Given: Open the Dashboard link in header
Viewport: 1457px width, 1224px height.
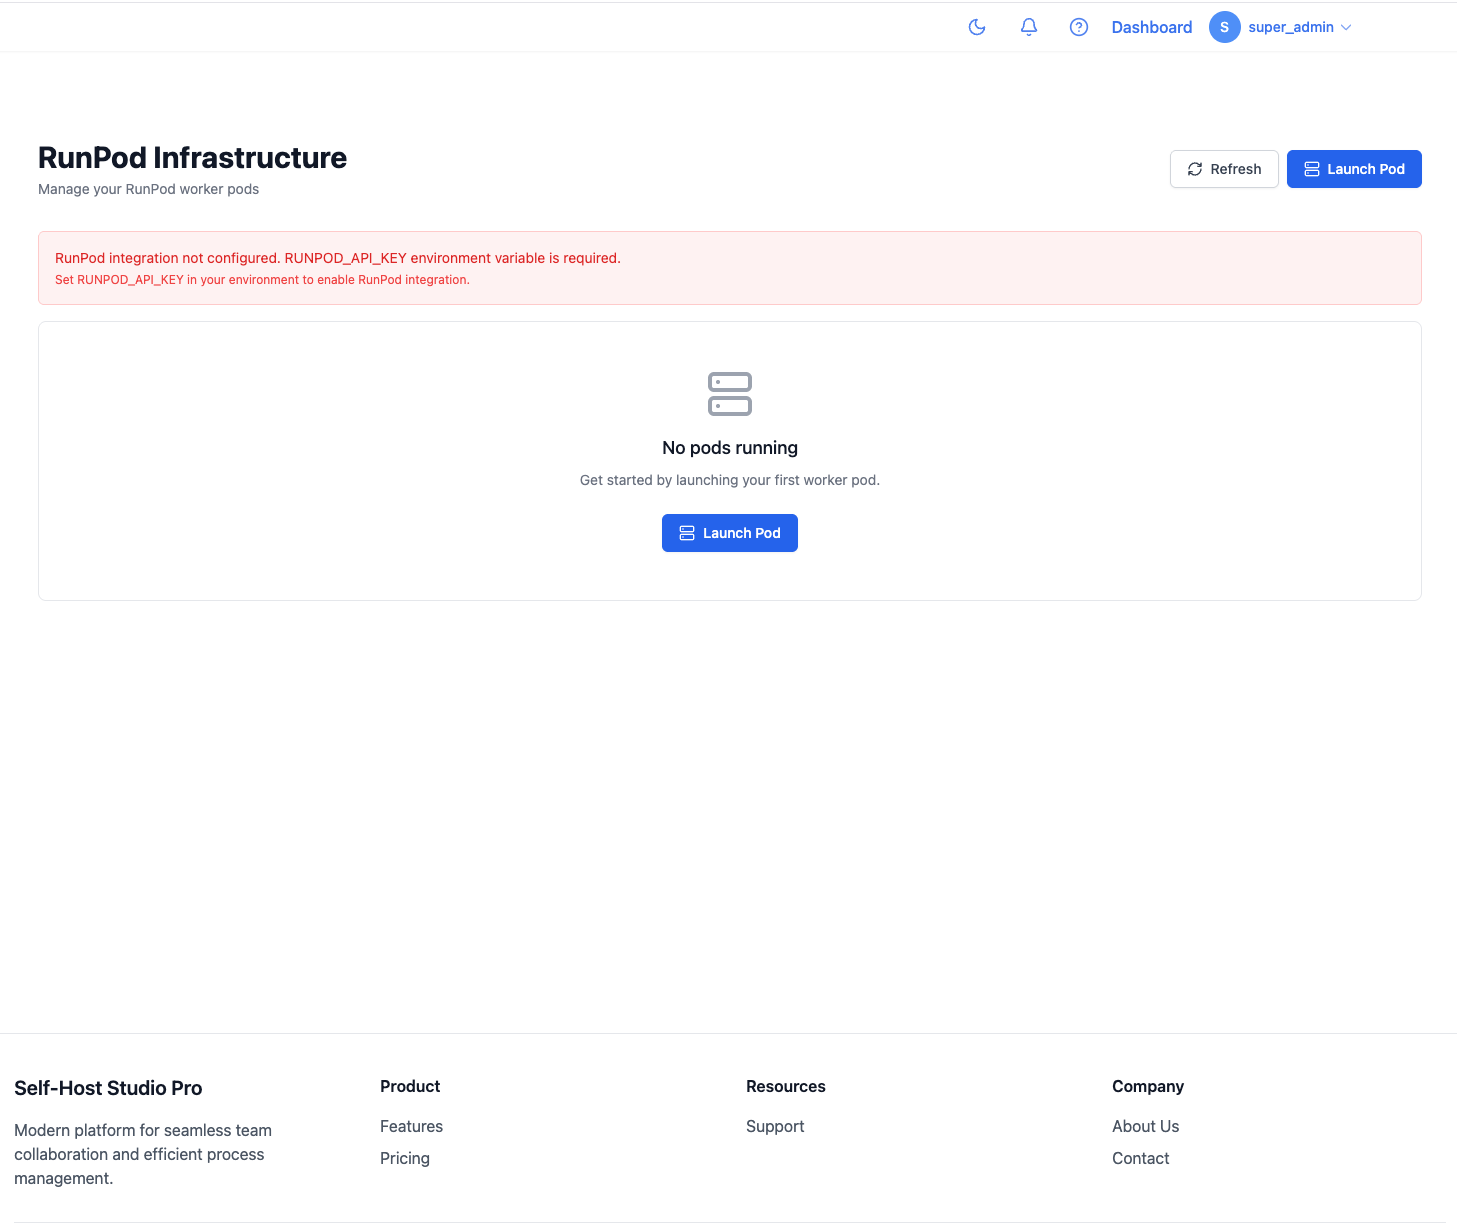Looking at the screenshot, I should (x=1151, y=27).
